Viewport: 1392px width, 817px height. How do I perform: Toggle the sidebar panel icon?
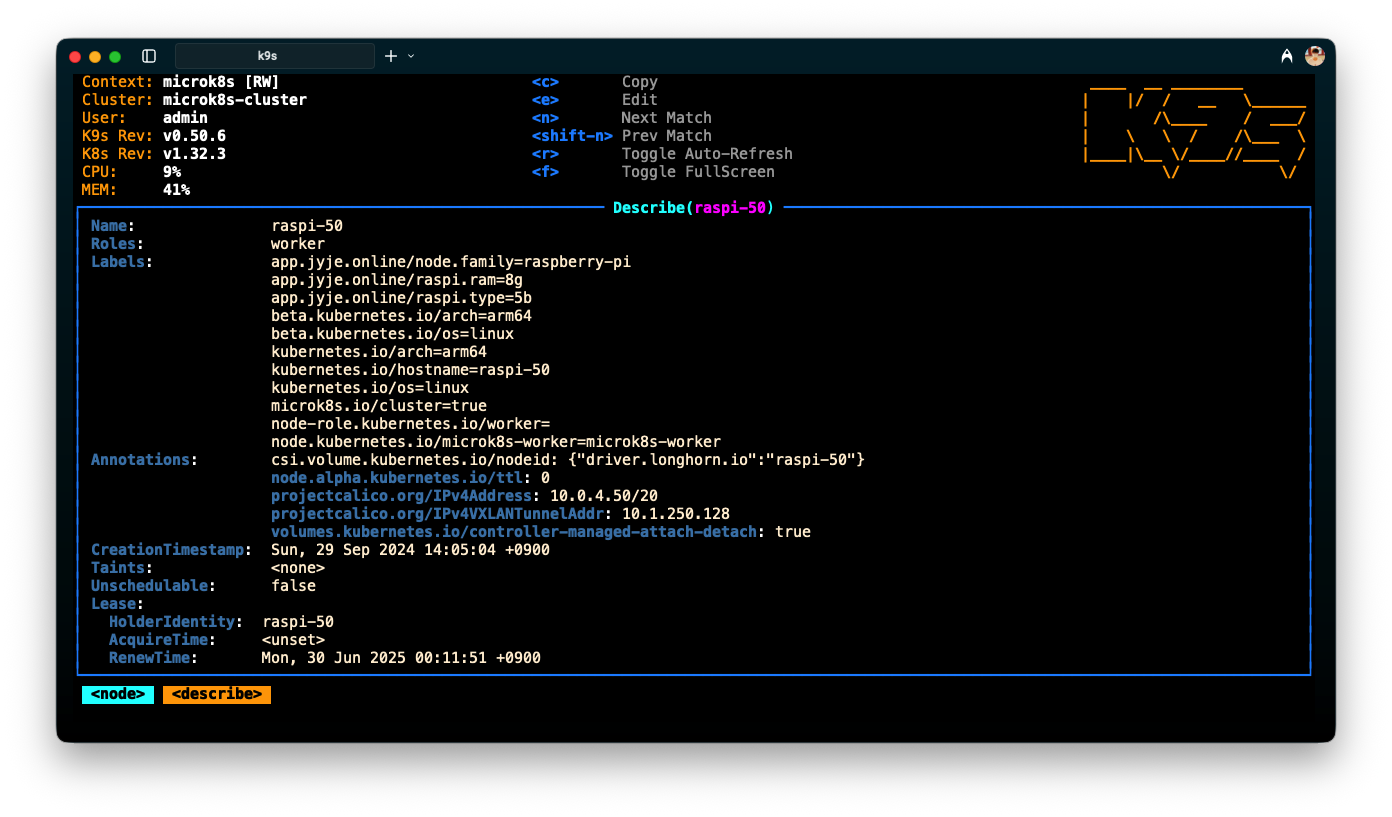point(149,56)
